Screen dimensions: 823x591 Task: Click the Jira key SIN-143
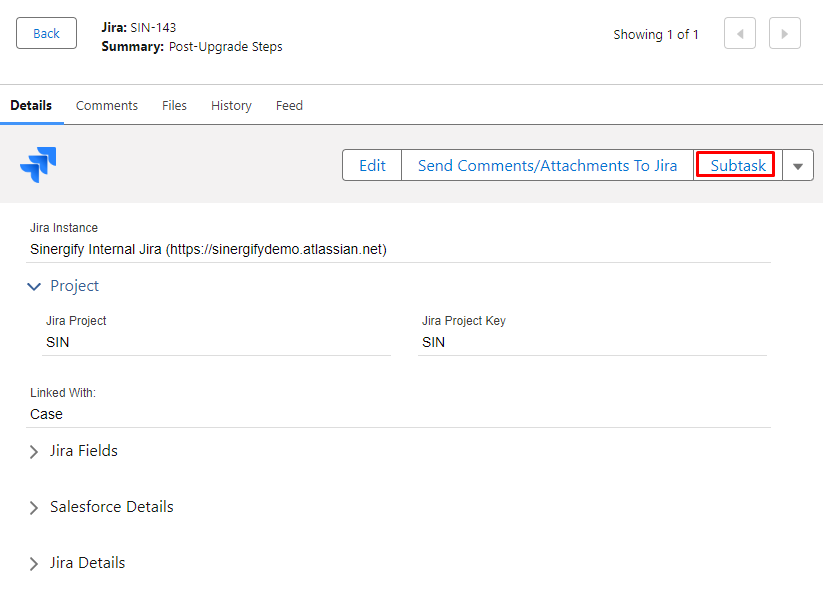153,27
